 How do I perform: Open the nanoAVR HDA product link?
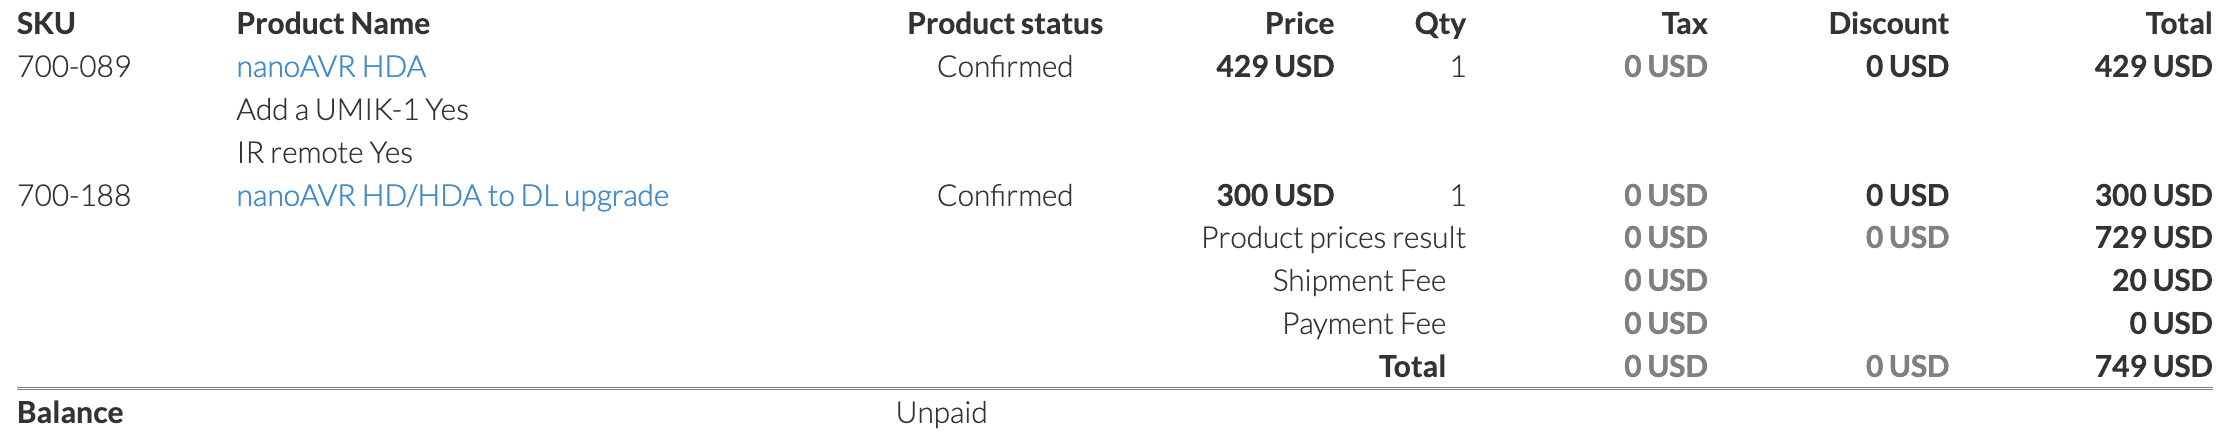(331, 67)
